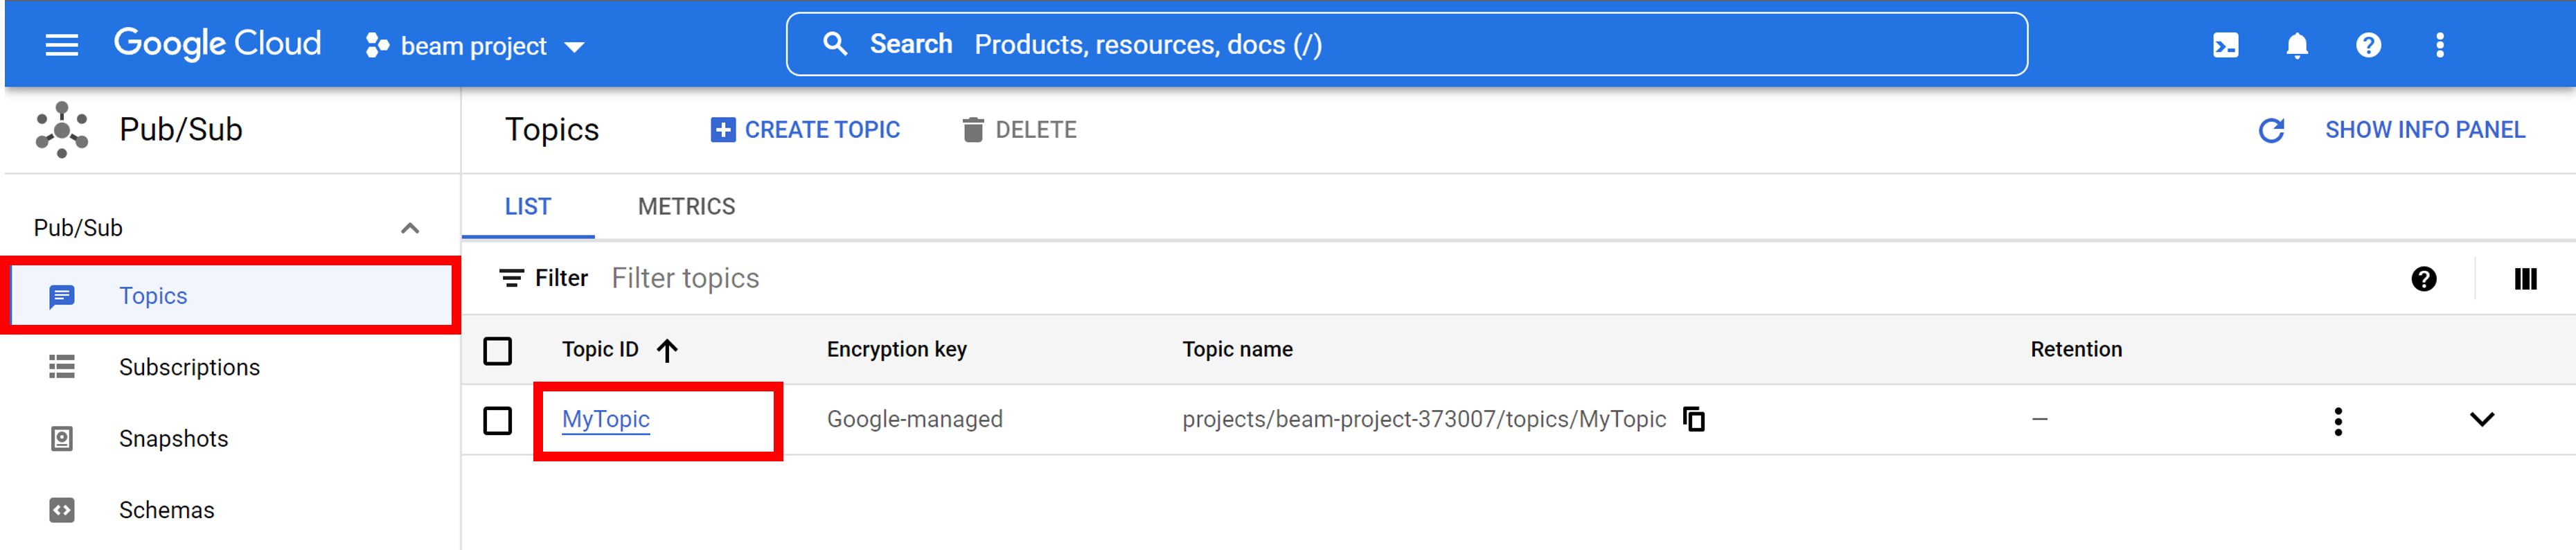The width and height of the screenshot is (2576, 550).
Task: Collapse the Pub/Sub sidebar section
Action: tap(409, 228)
